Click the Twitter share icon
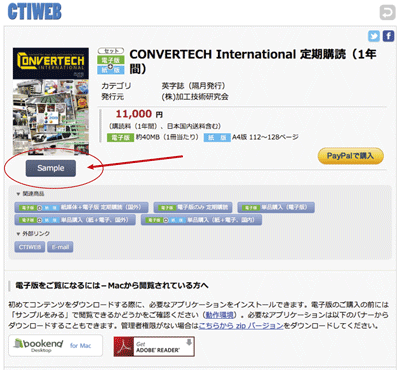 [x=374, y=36]
